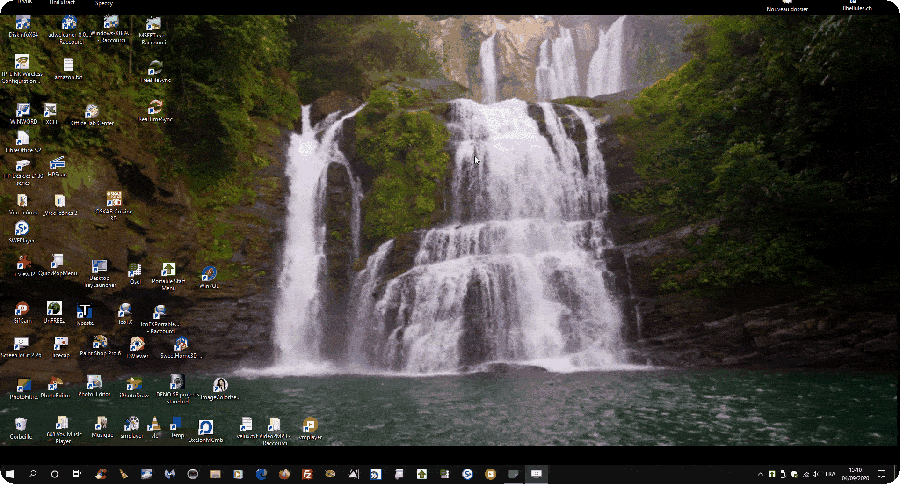Click the Win UL desktop shortcut
Image resolution: width=900 pixels, height=484 pixels.
(x=209, y=274)
